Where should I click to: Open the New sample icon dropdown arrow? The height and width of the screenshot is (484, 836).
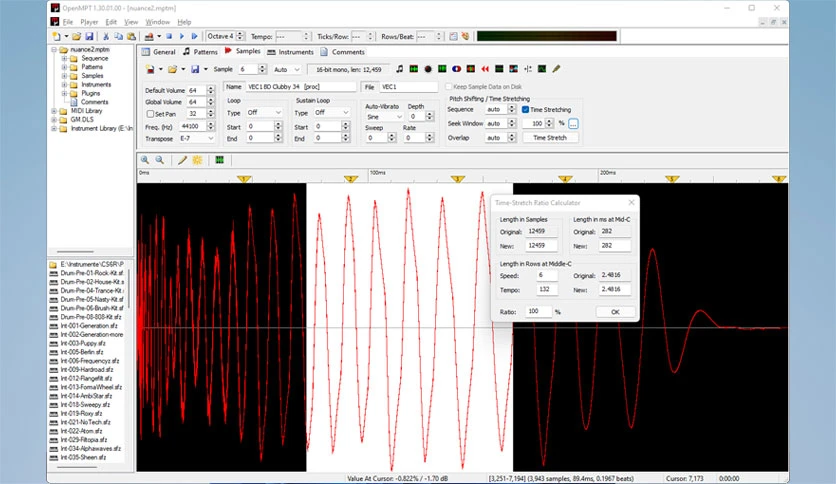(160, 69)
